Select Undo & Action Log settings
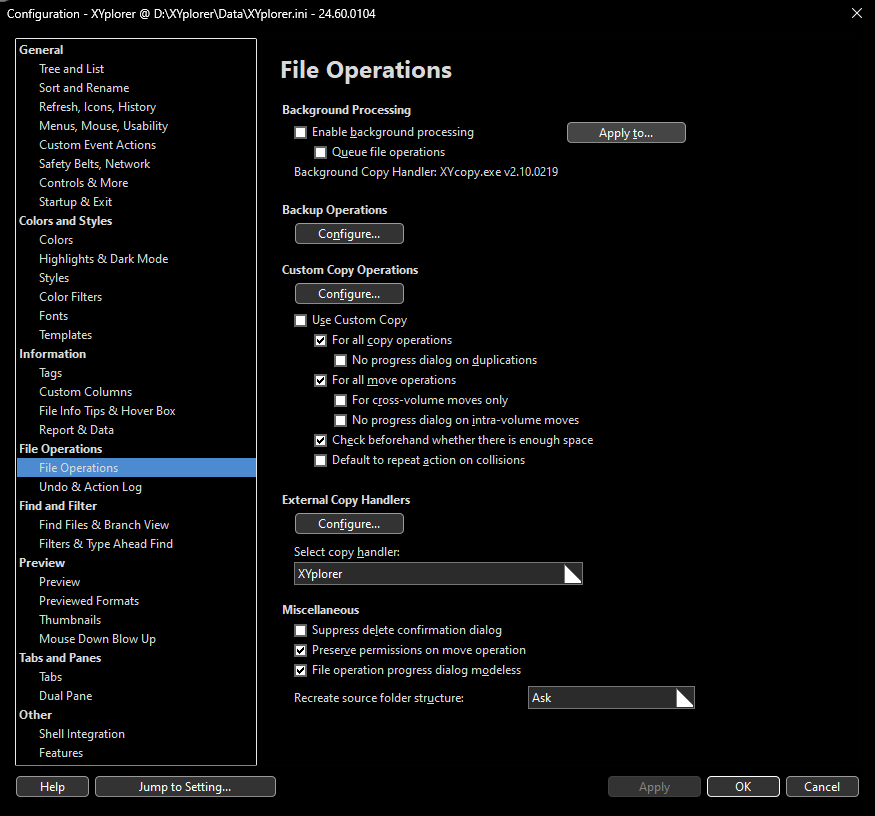This screenshot has height=816, width=875. [x=92, y=486]
